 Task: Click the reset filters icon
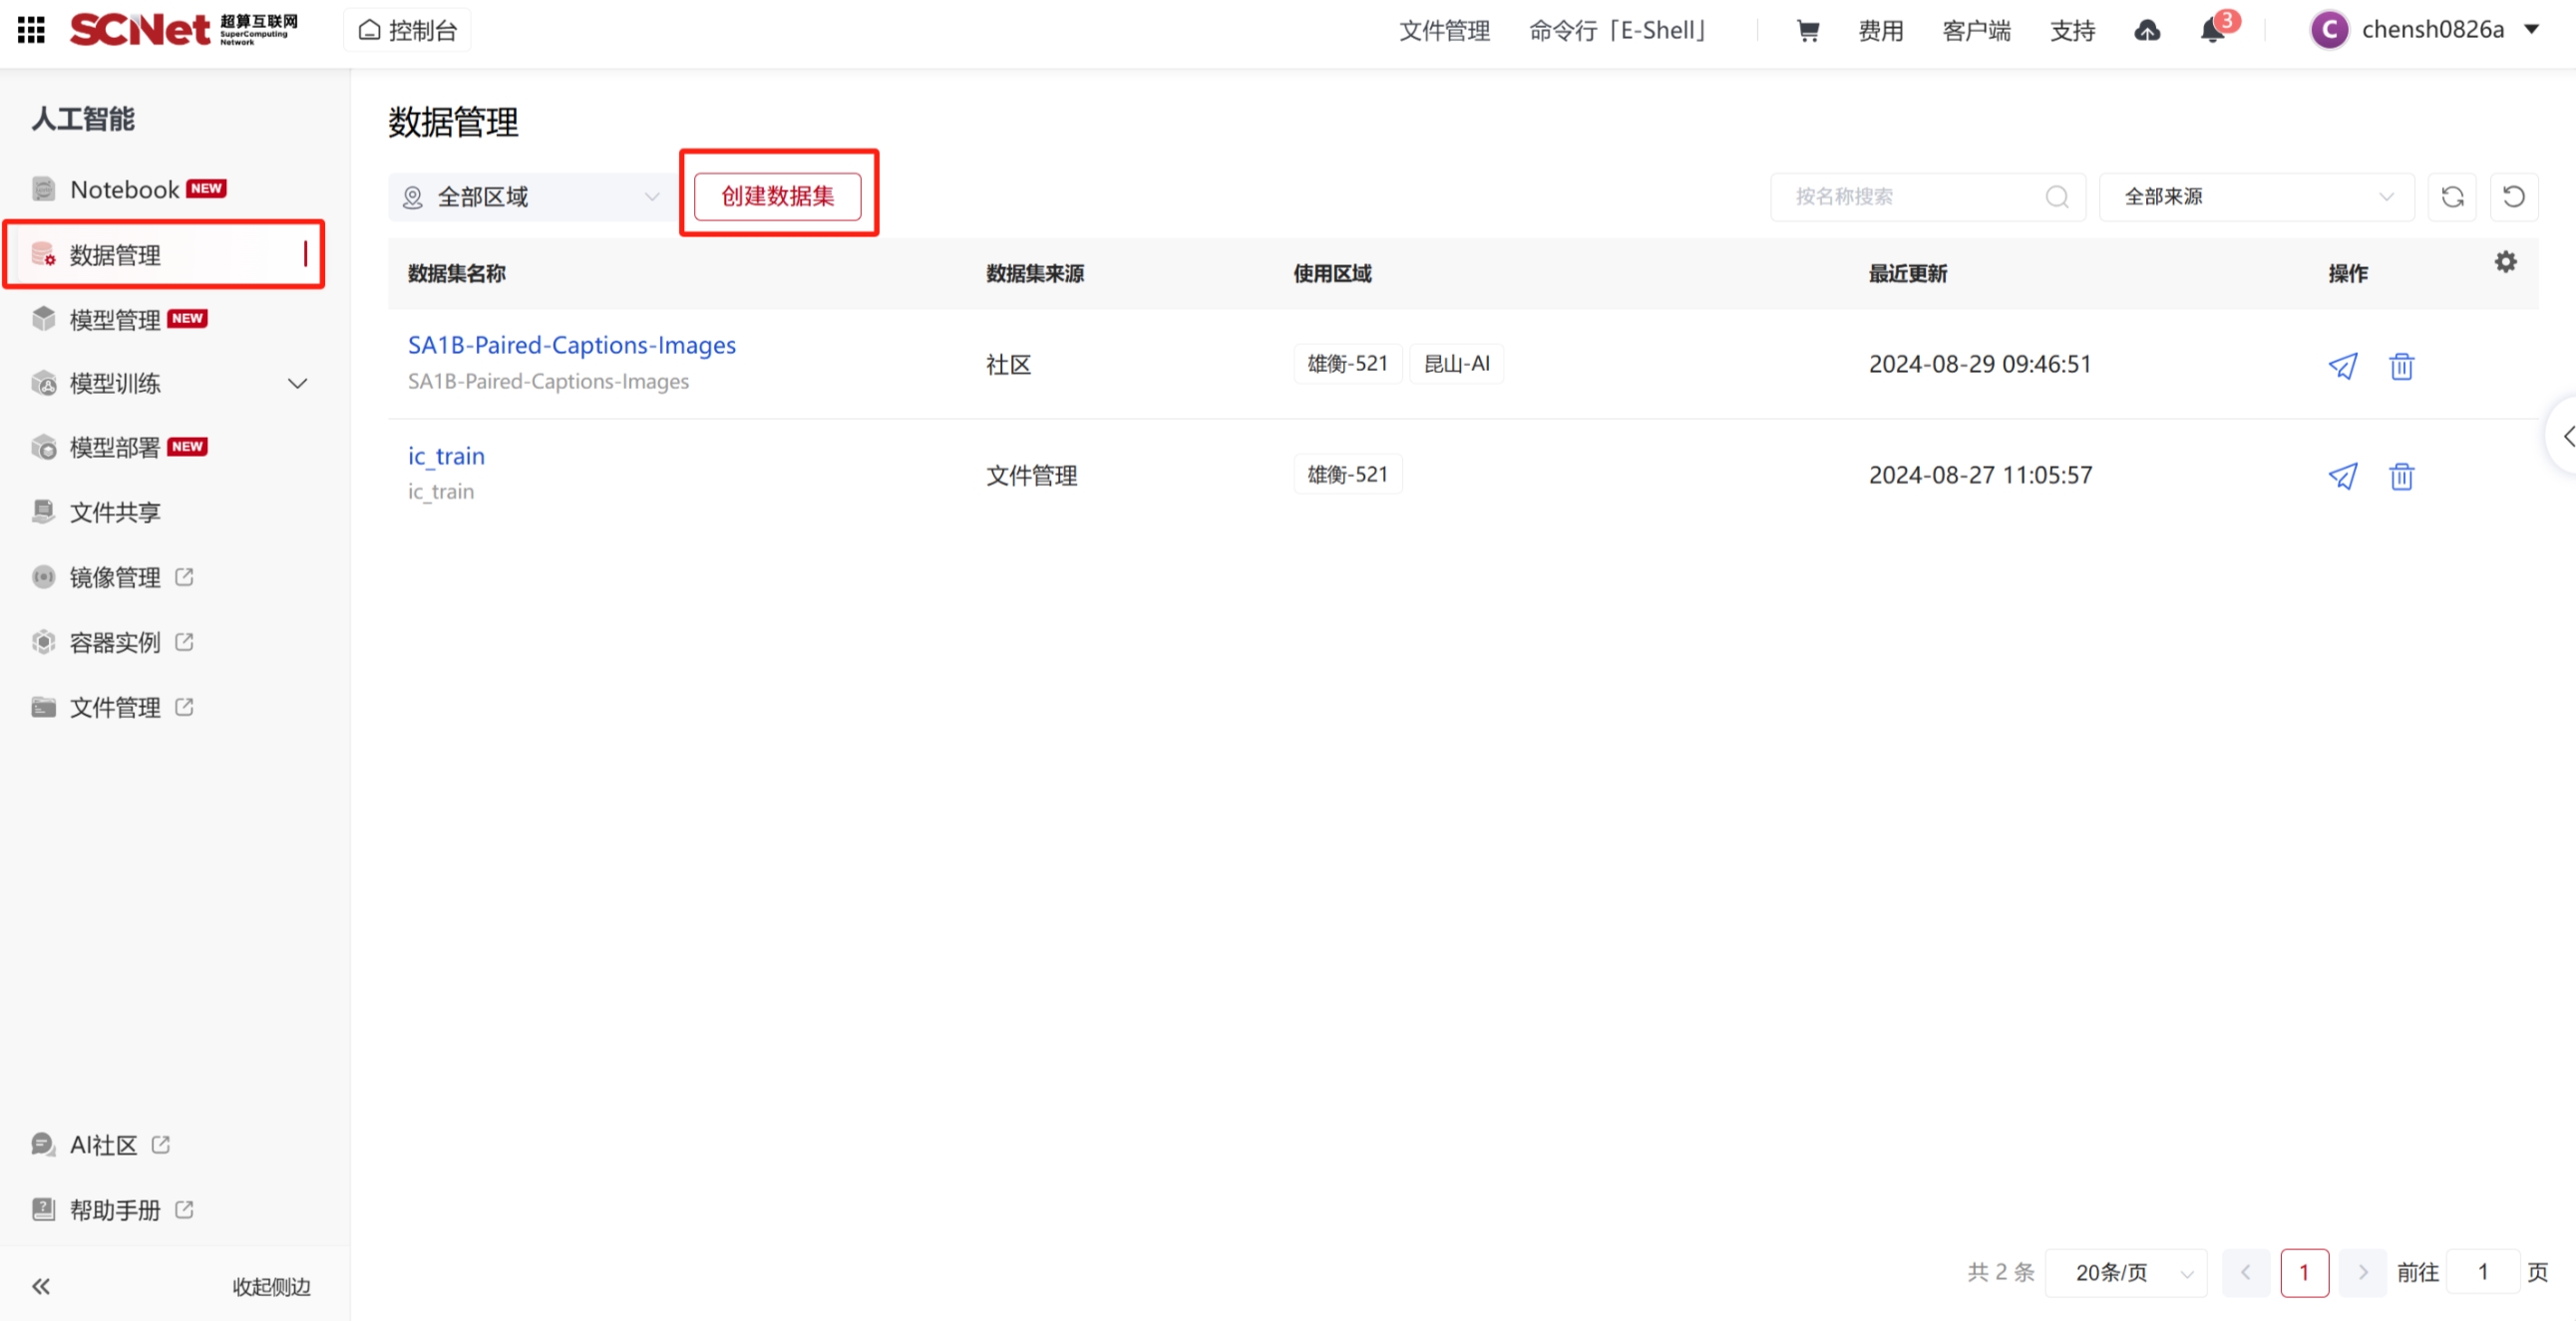click(x=2513, y=197)
